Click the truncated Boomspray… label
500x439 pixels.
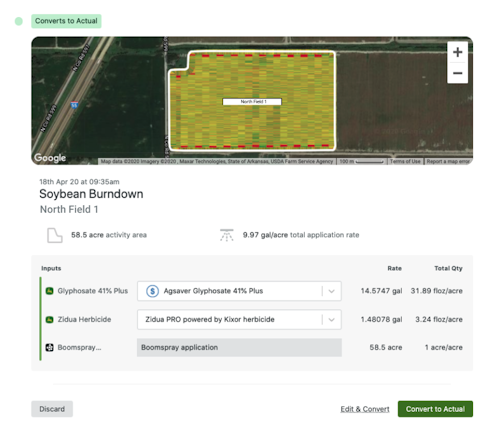[79, 348]
